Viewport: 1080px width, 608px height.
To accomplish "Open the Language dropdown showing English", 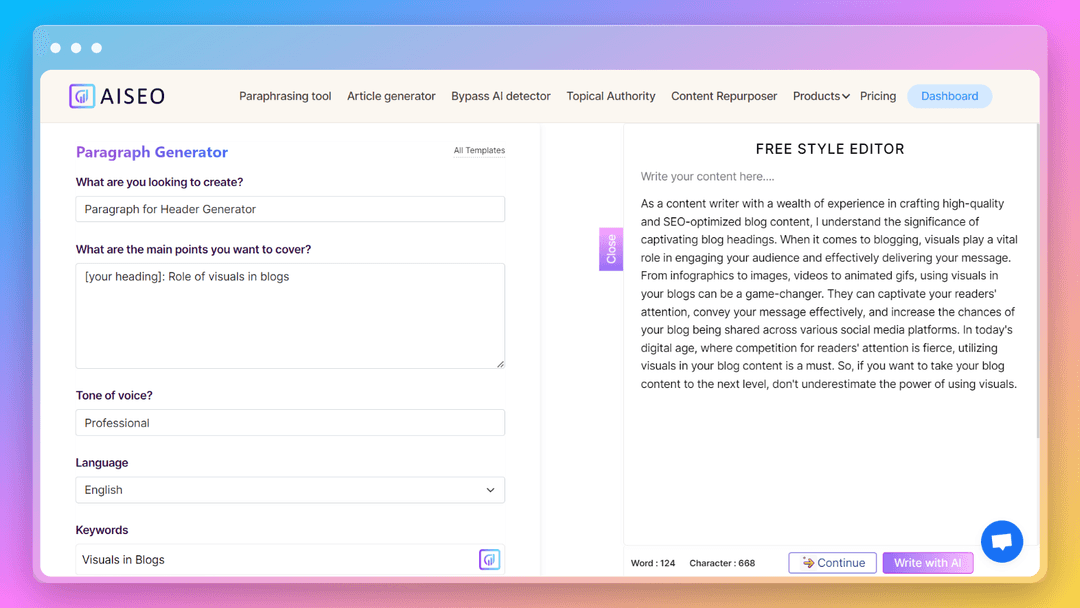I will [x=290, y=490].
